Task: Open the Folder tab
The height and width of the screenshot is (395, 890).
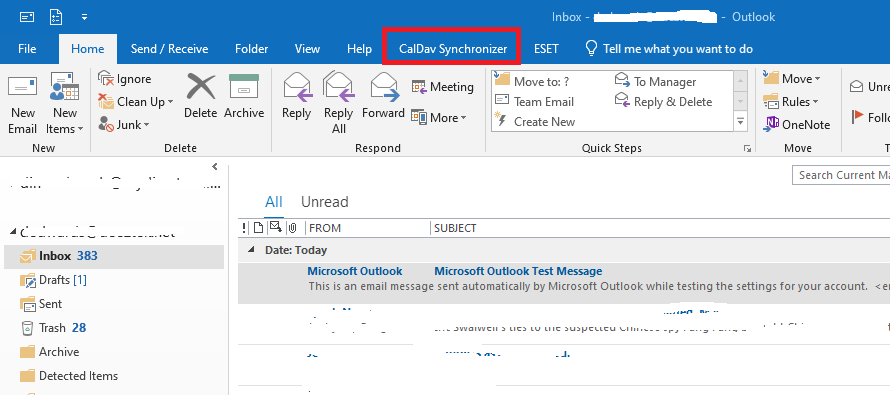Action: coord(251,49)
